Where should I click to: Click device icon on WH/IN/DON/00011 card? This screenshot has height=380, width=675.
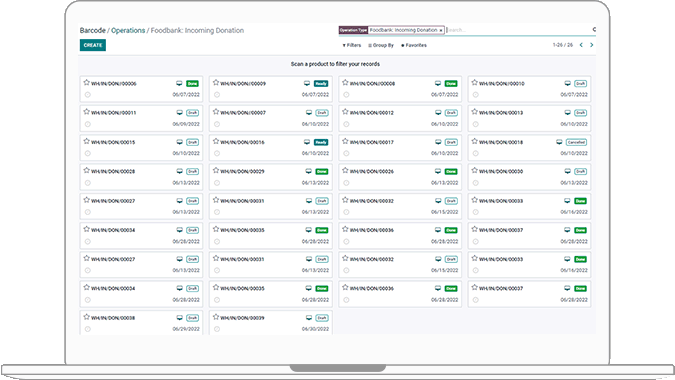tap(180, 113)
